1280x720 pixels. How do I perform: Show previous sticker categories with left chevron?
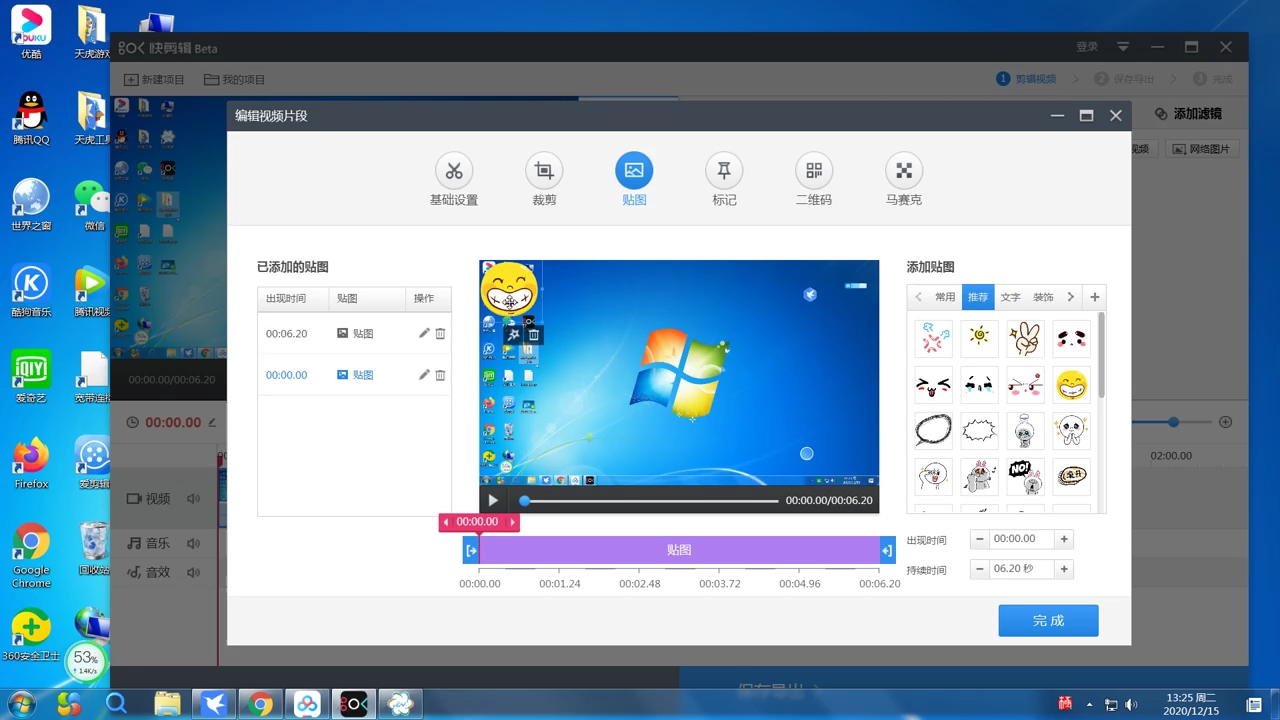918,297
